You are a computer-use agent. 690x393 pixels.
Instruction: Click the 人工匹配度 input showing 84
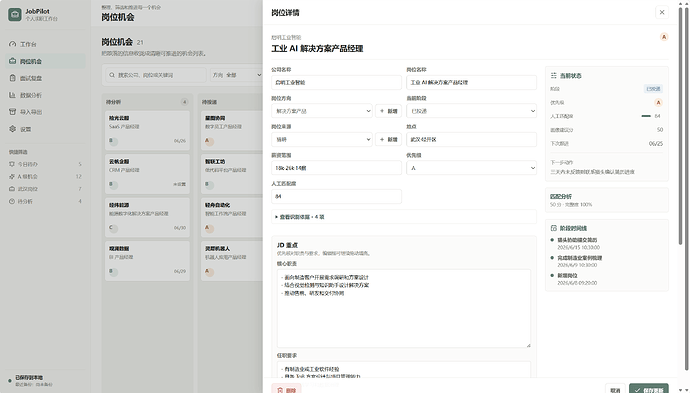[336, 196]
